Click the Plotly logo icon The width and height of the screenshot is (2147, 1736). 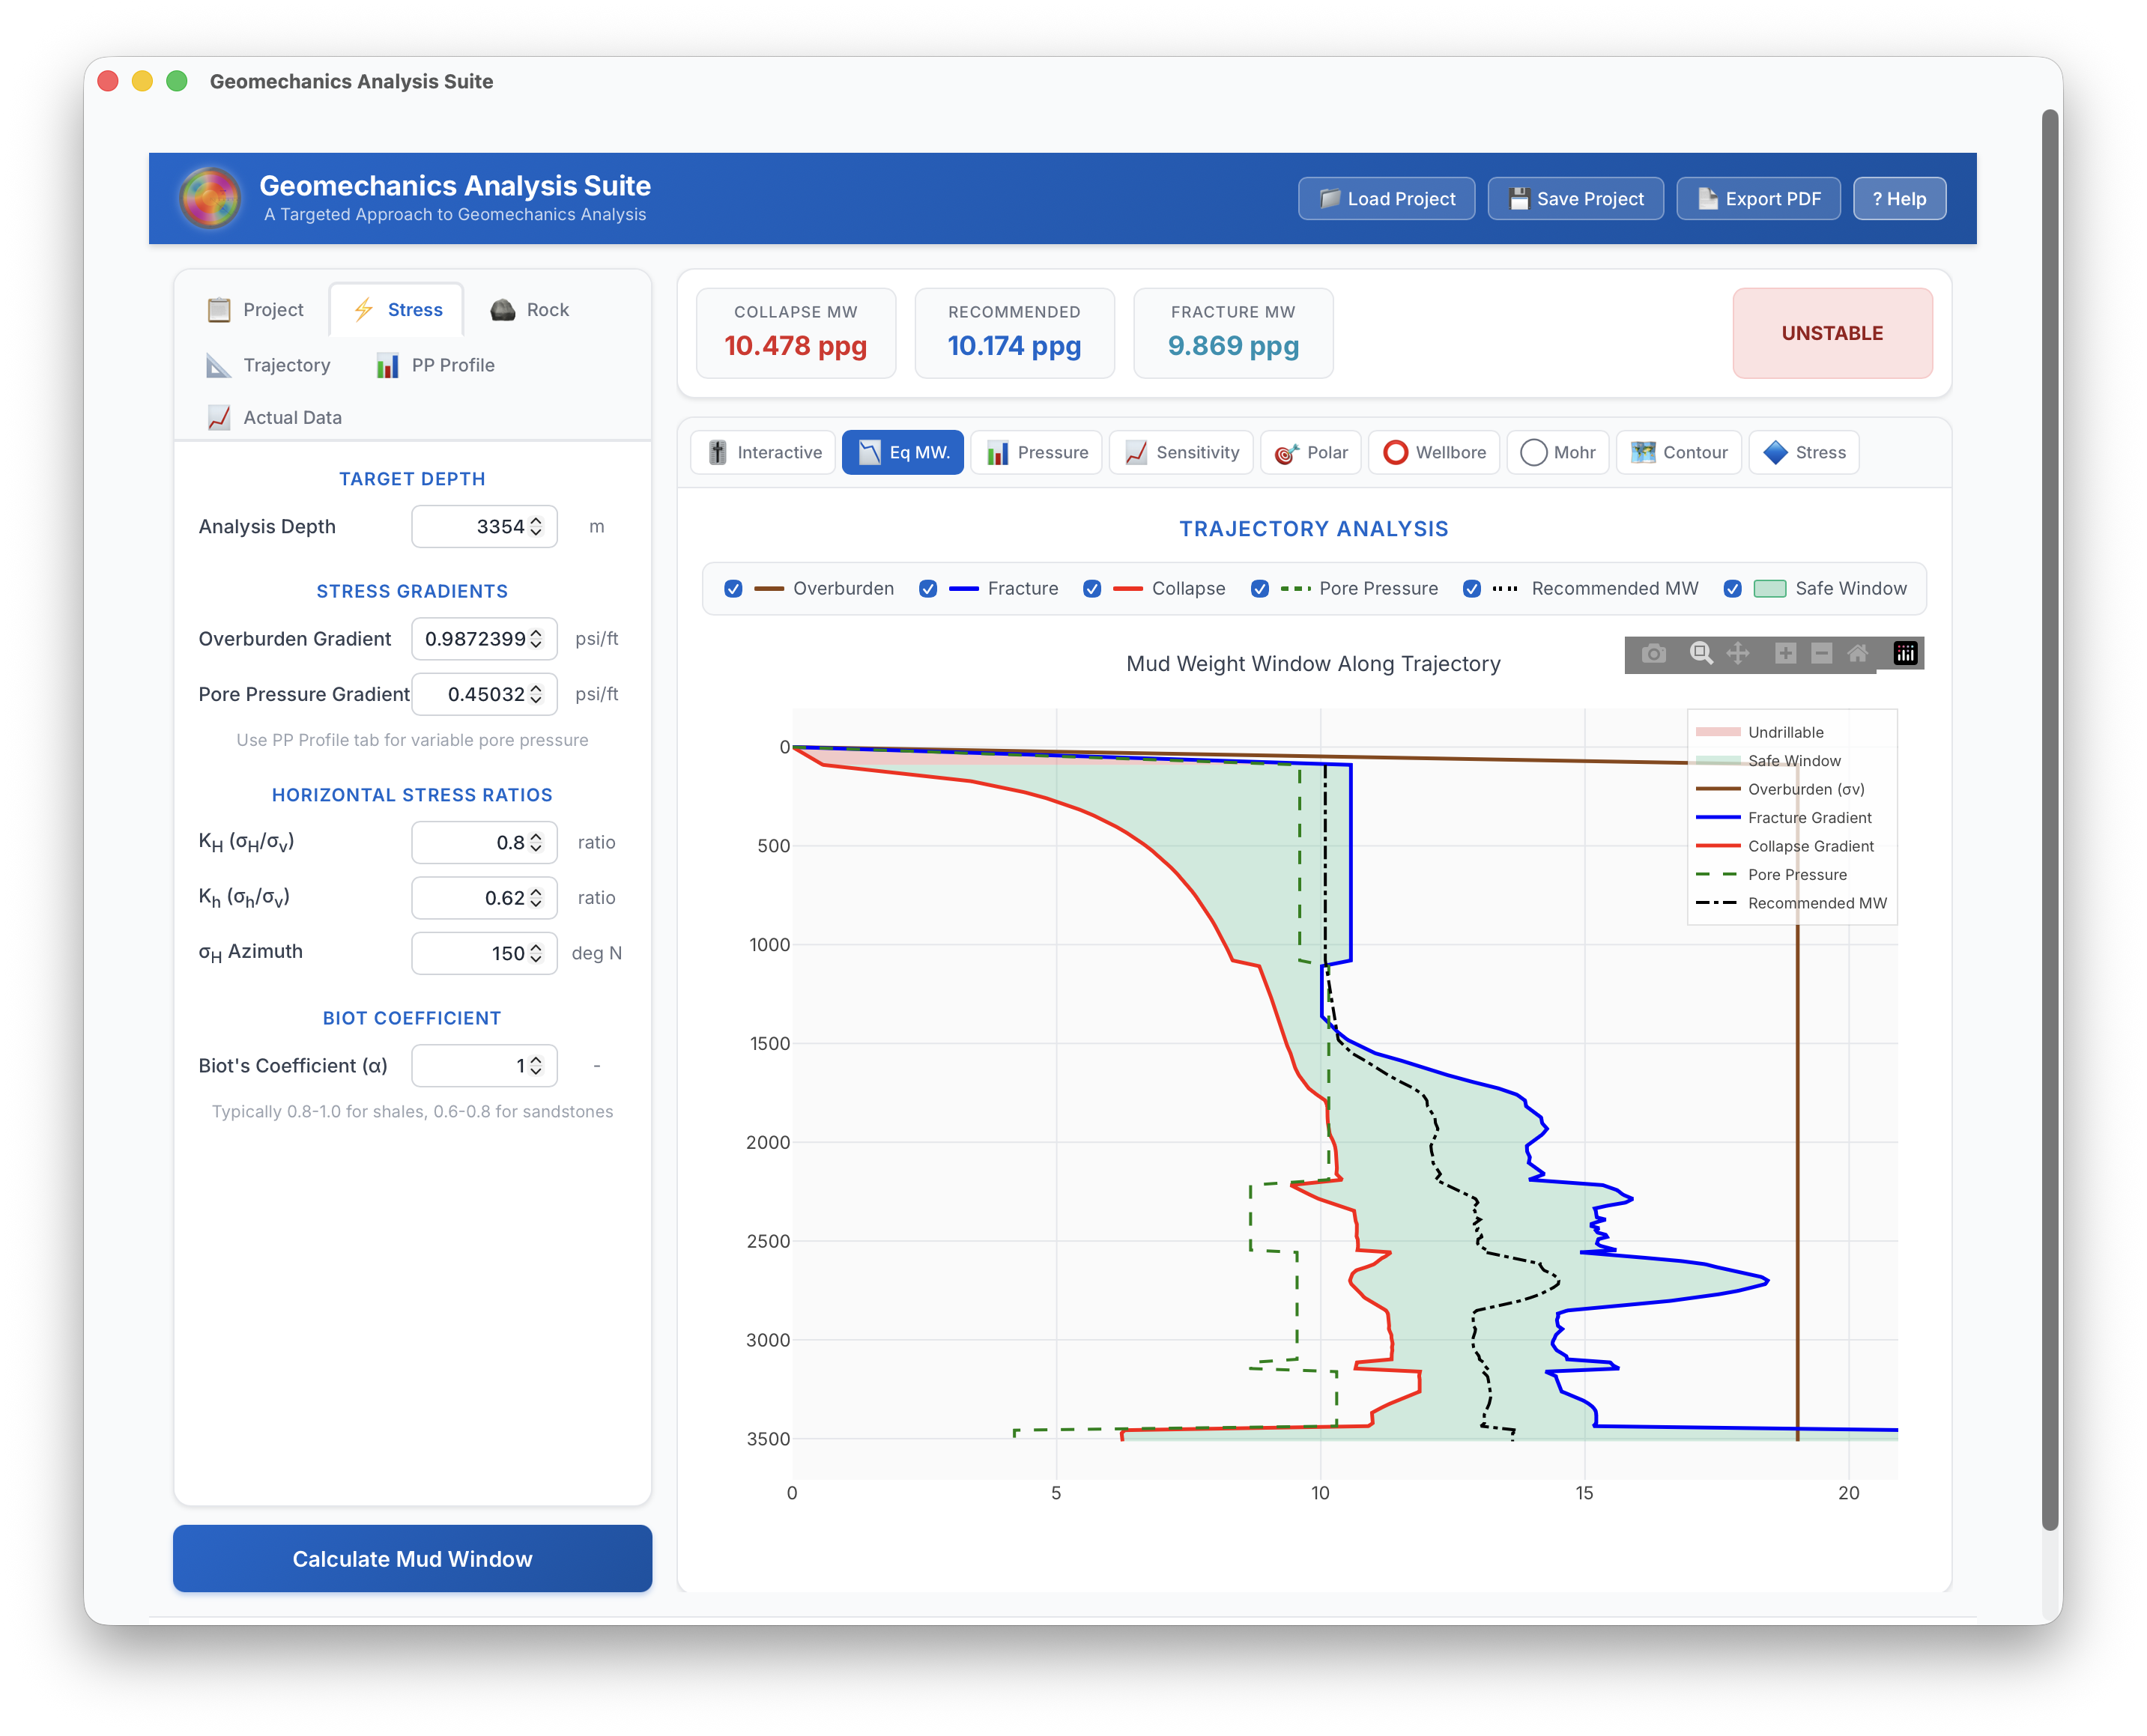click(1905, 654)
